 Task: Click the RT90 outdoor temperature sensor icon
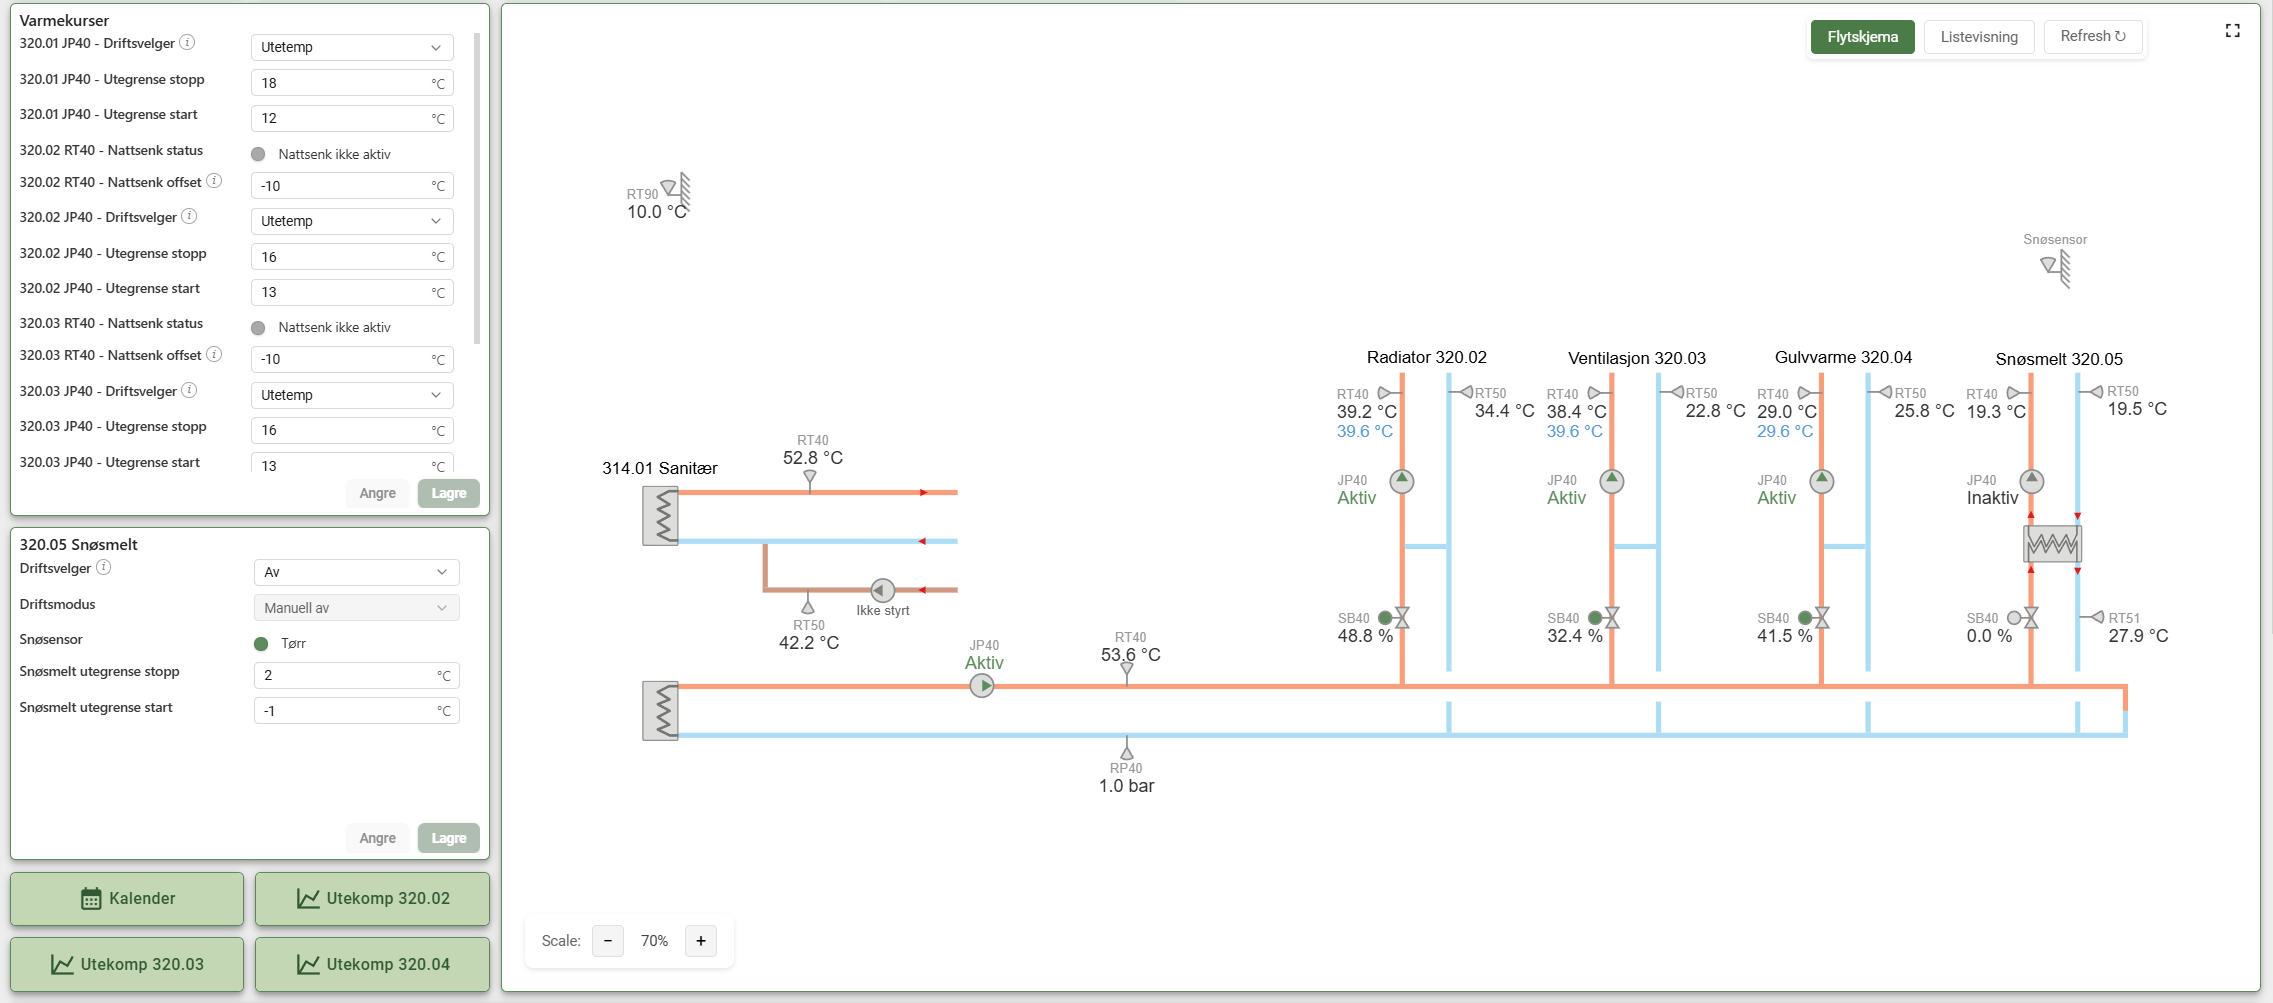(x=677, y=192)
